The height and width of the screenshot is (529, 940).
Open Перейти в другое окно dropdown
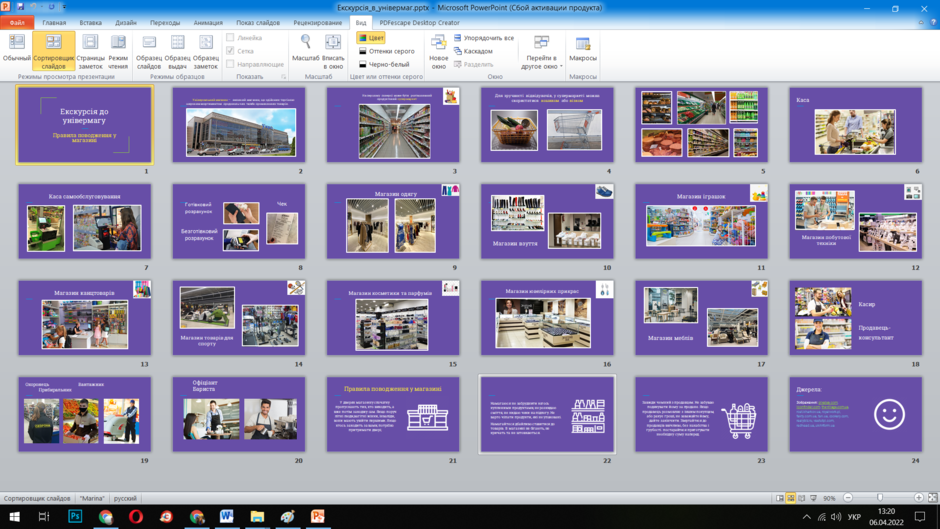(x=541, y=50)
